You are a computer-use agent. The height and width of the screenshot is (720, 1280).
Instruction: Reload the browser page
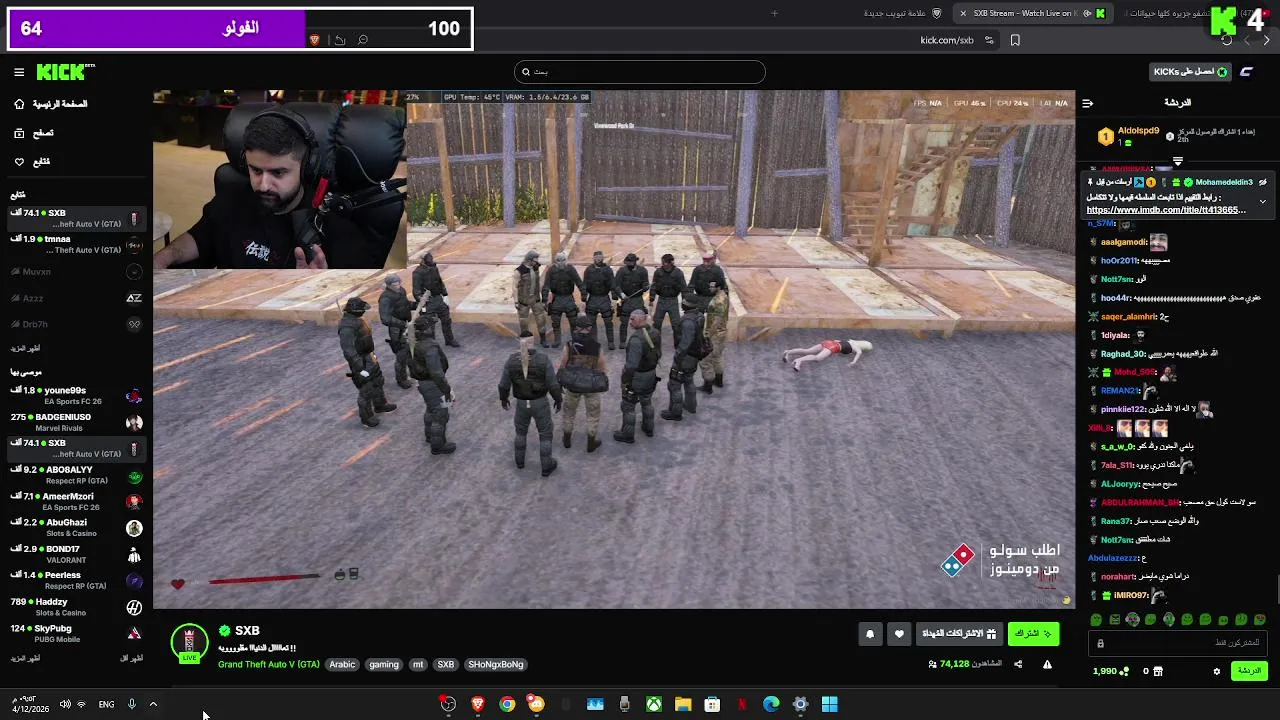coord(1227,40)
